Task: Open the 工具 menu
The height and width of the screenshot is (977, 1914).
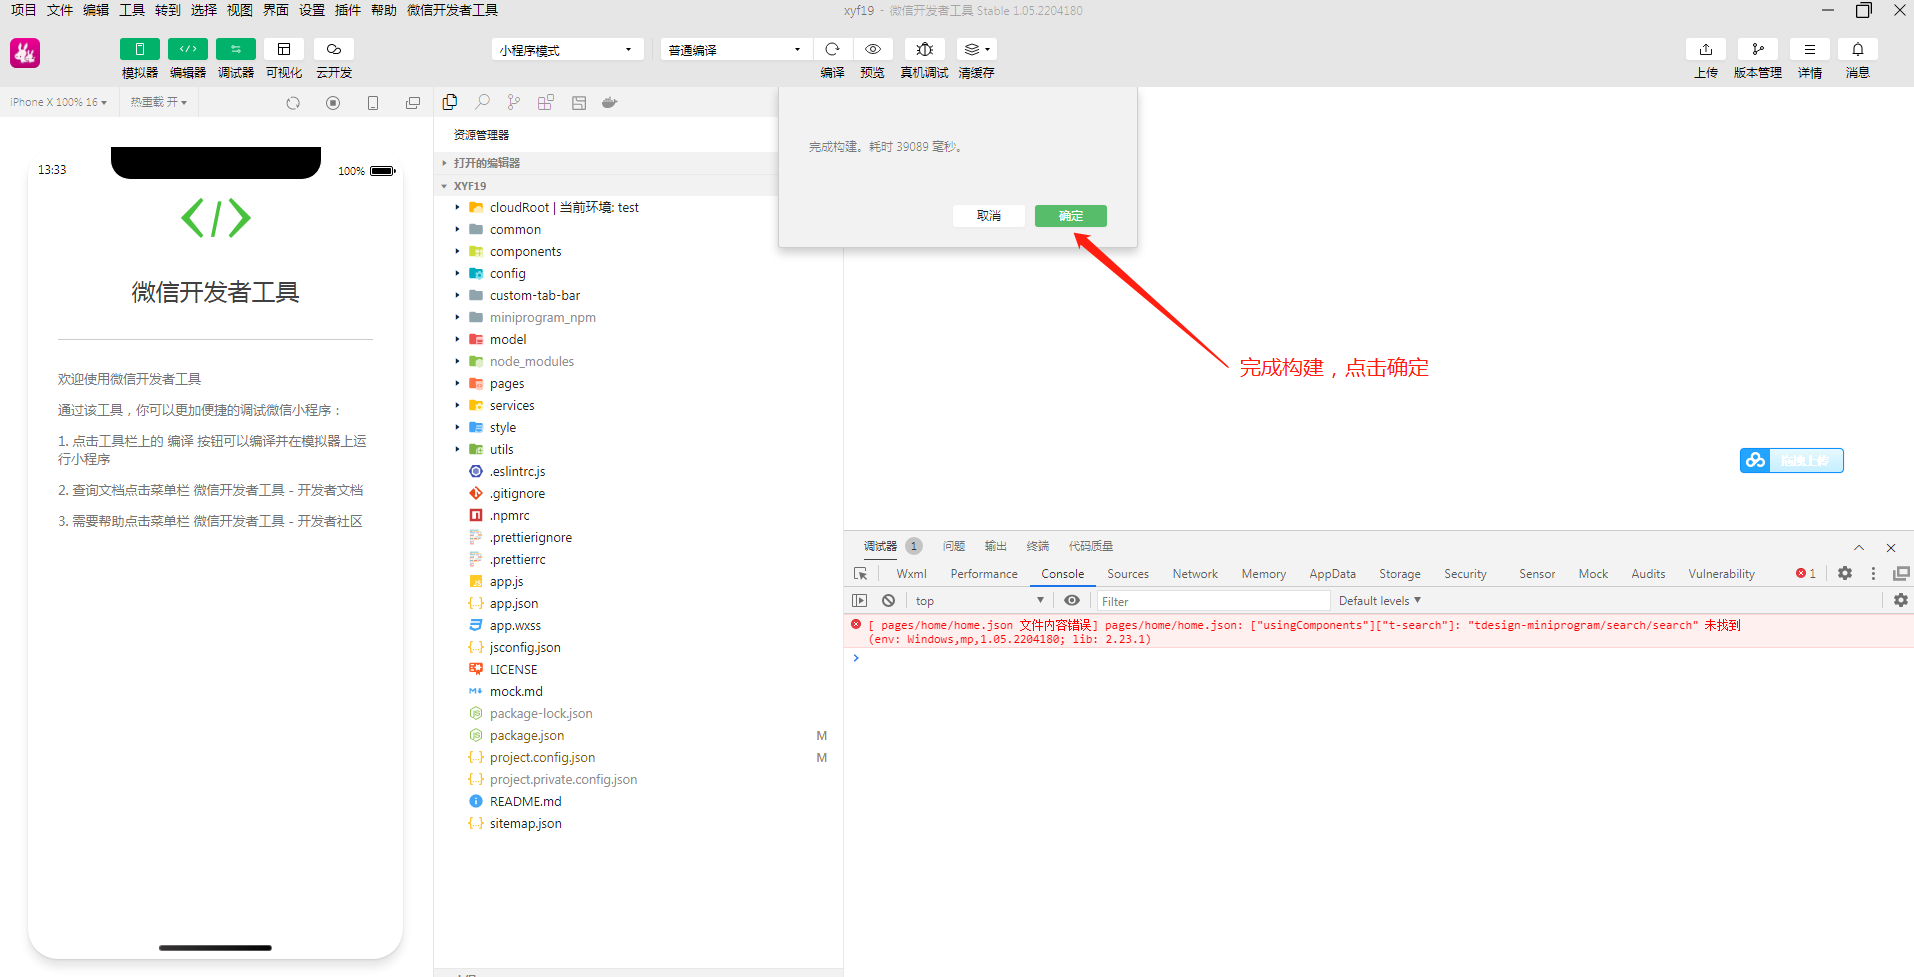Action: pyautogui.click(x=132, y=10)
